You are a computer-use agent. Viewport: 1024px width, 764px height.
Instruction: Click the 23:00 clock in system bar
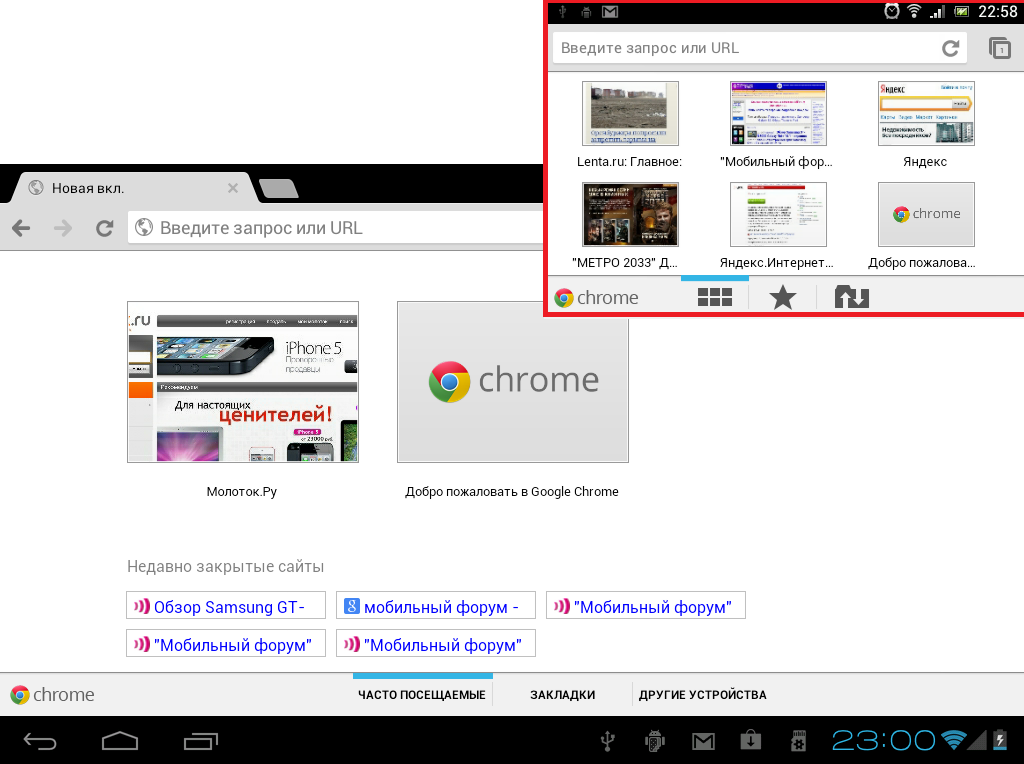(883, 740)
